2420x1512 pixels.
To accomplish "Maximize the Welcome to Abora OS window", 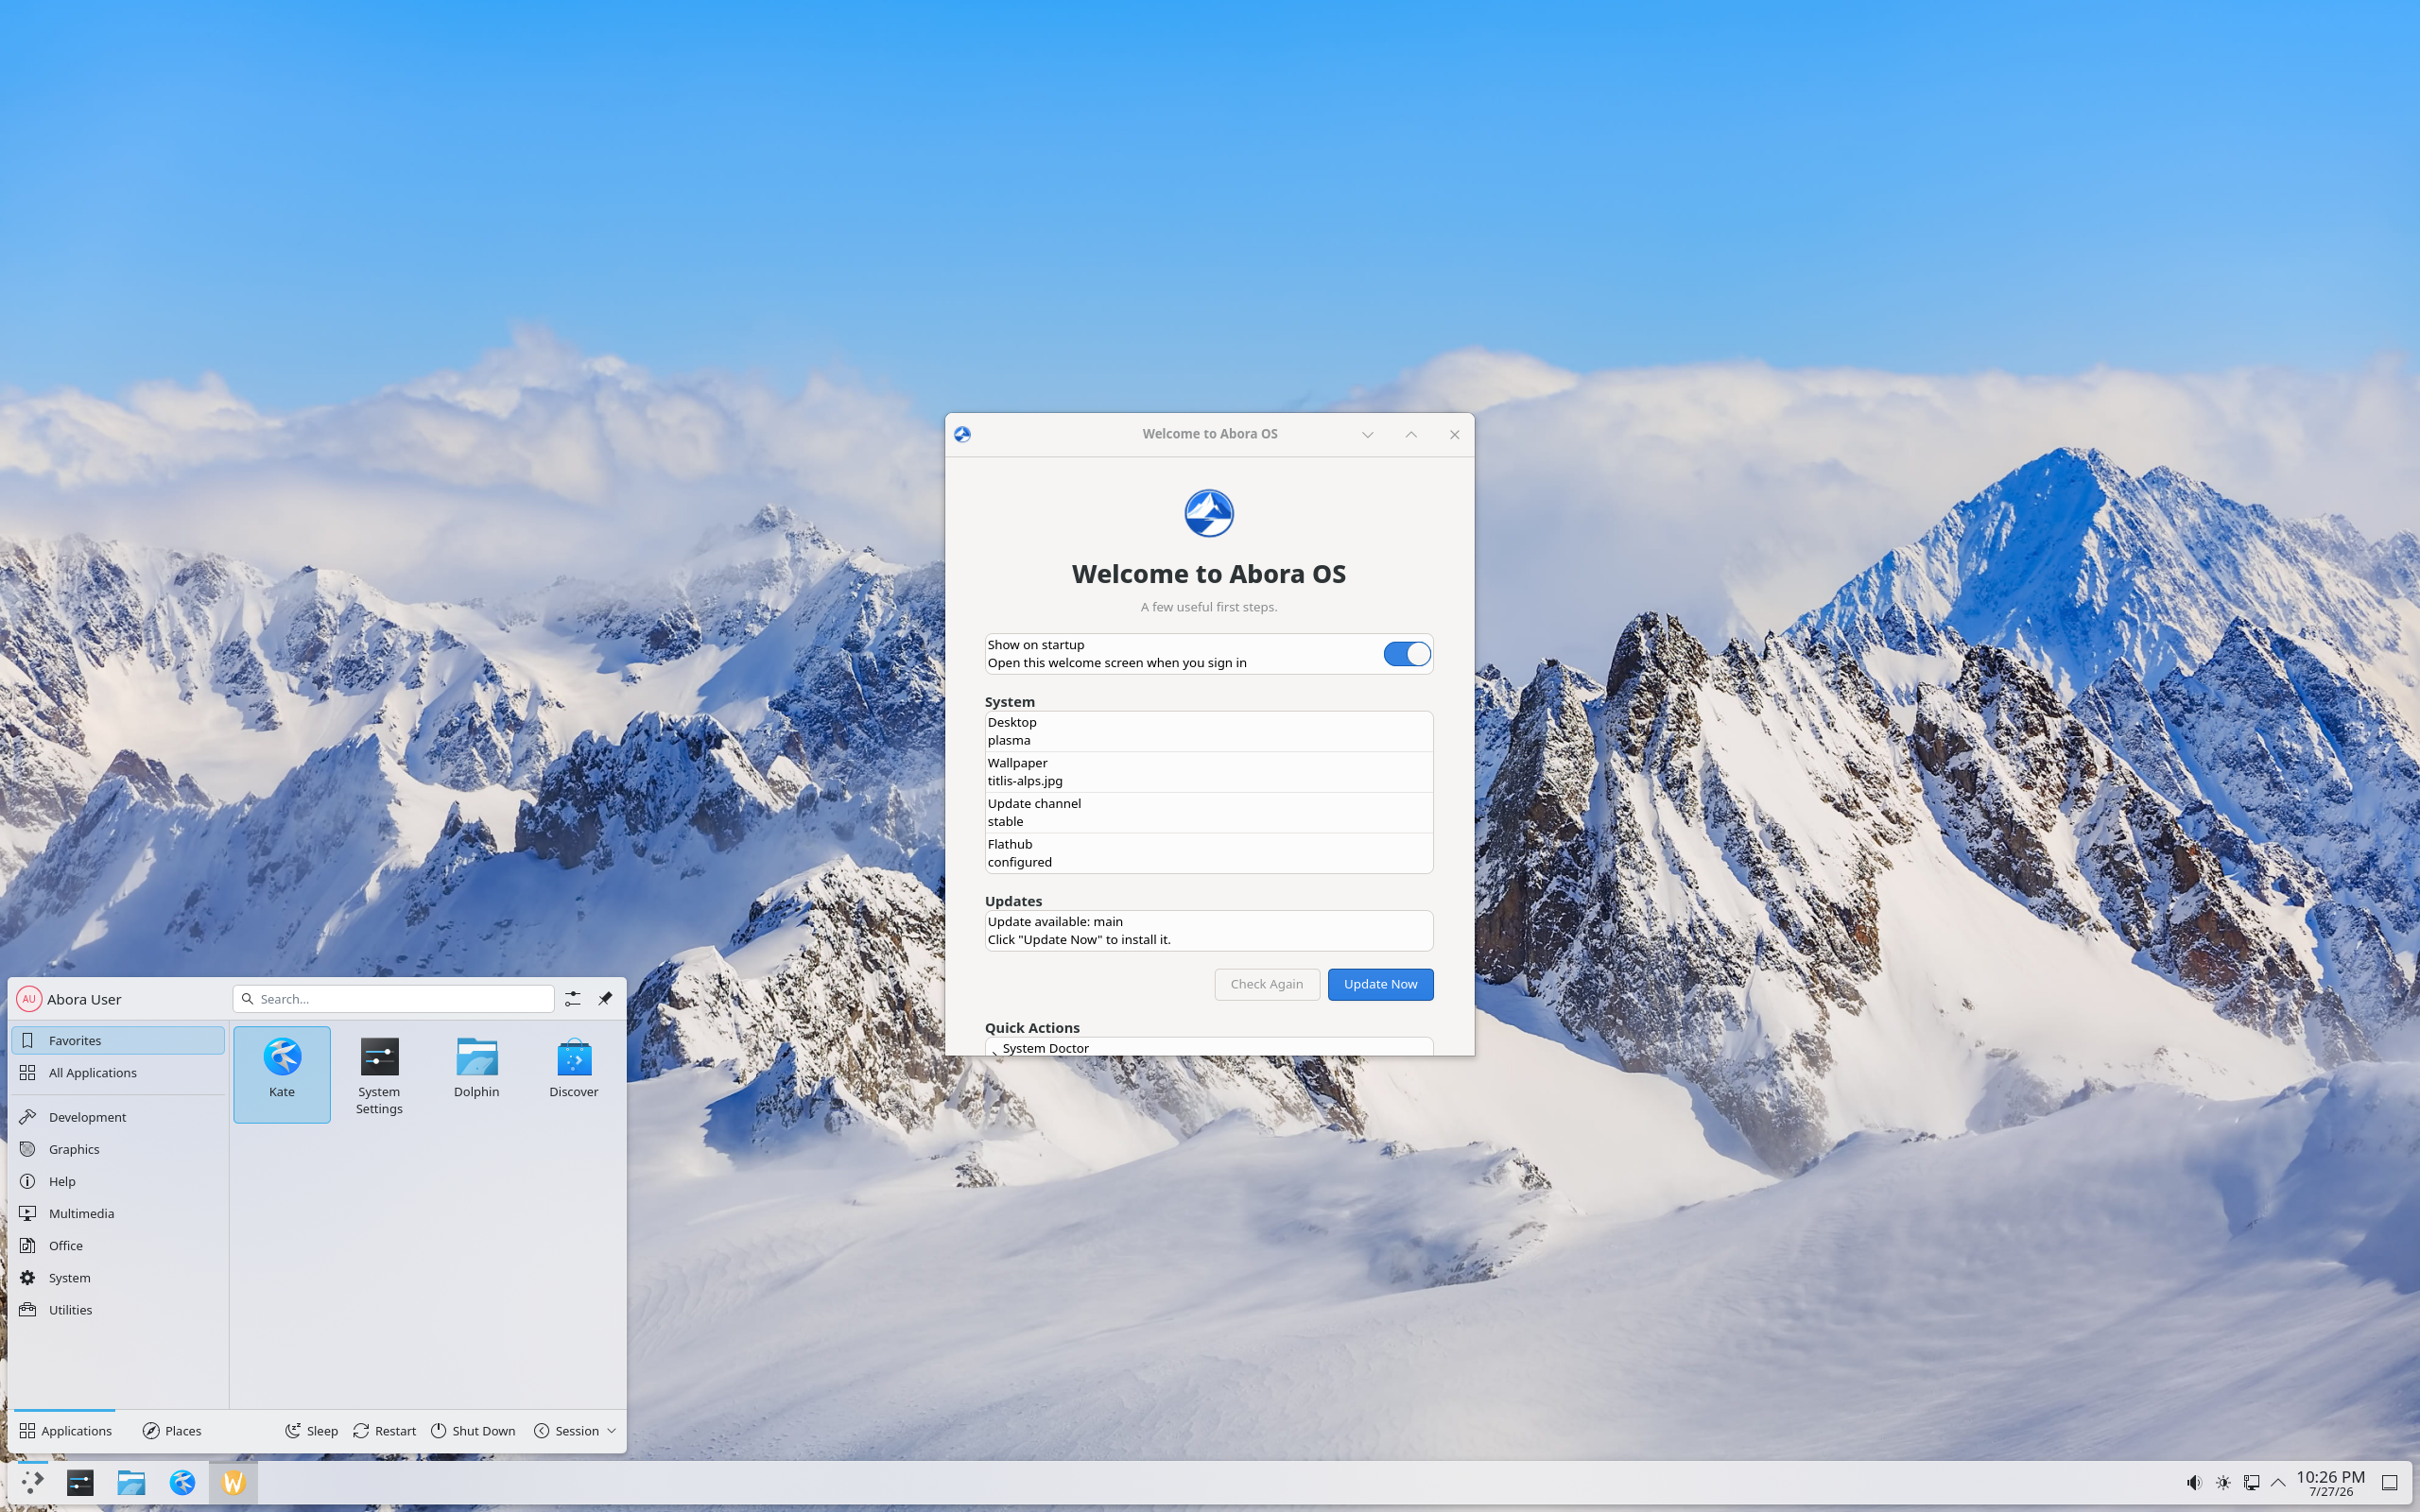I will click(x=1411, y=434).
